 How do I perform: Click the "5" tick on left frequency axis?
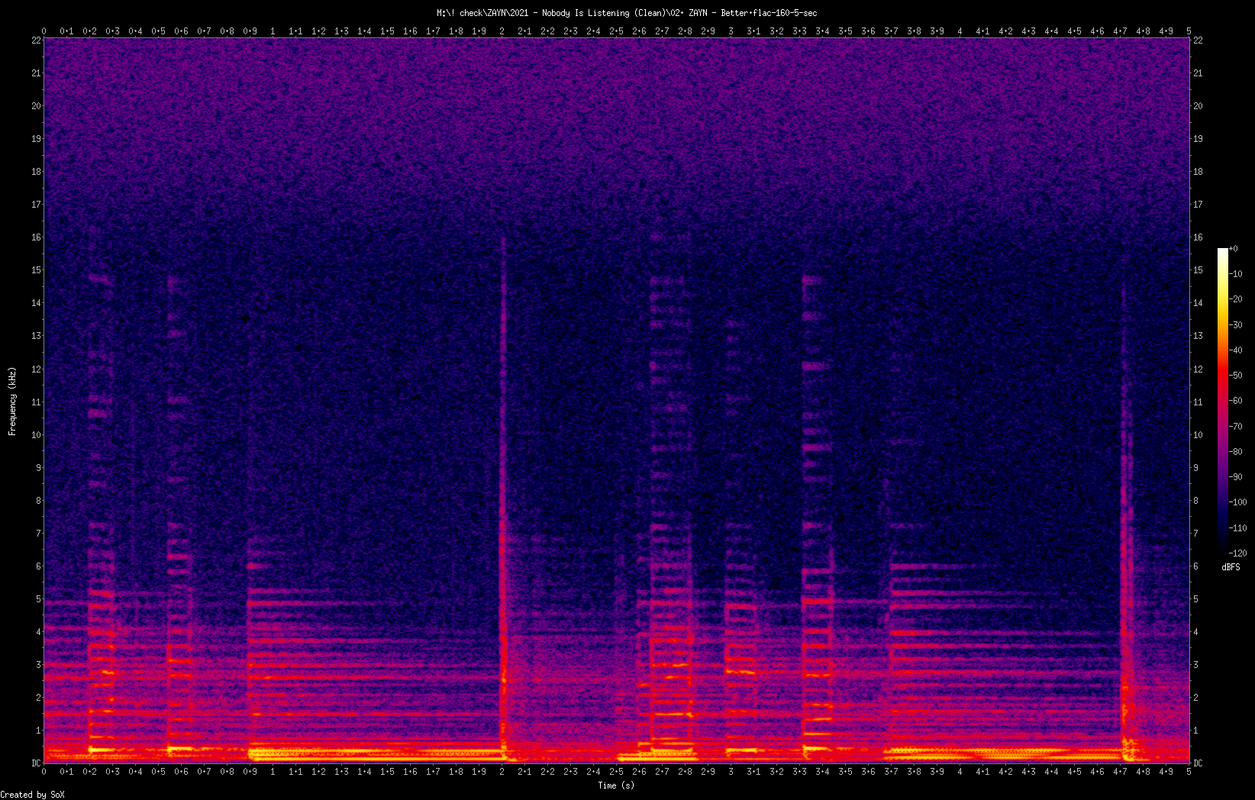point(37,599)
